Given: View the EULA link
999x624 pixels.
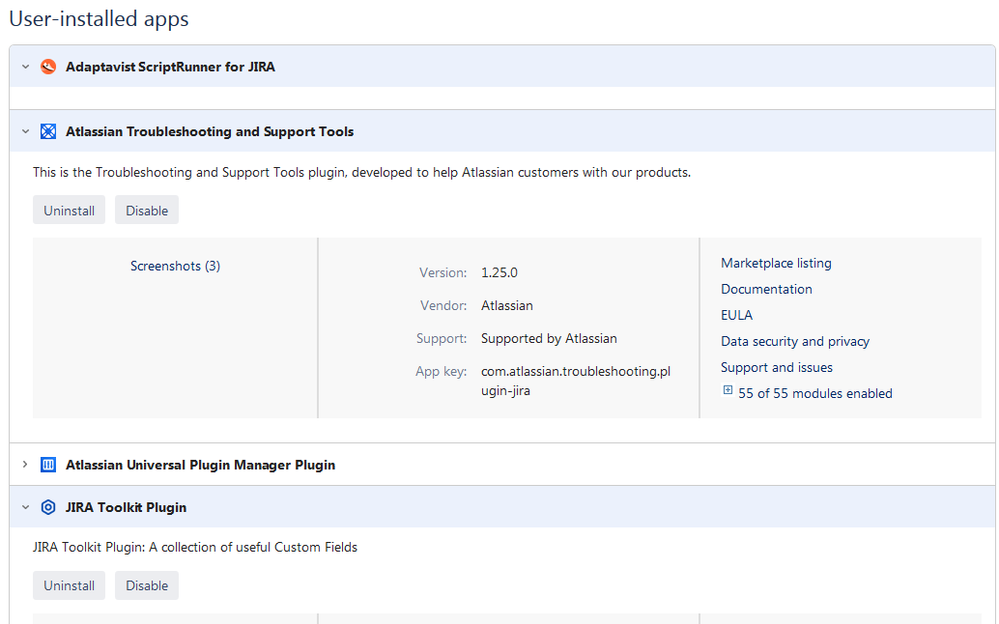Looking at the screenshot, I should coord(737,316).
